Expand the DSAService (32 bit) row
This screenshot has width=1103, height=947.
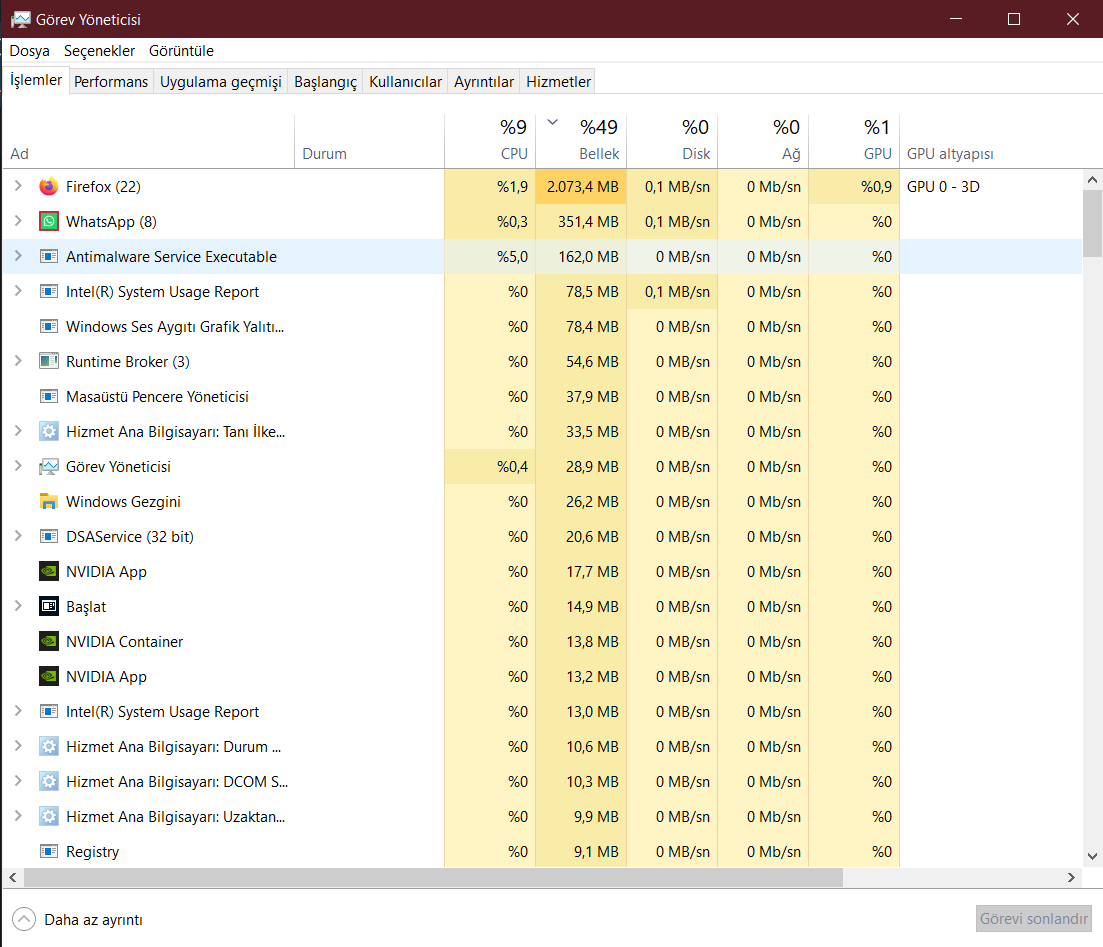(18, 536)
